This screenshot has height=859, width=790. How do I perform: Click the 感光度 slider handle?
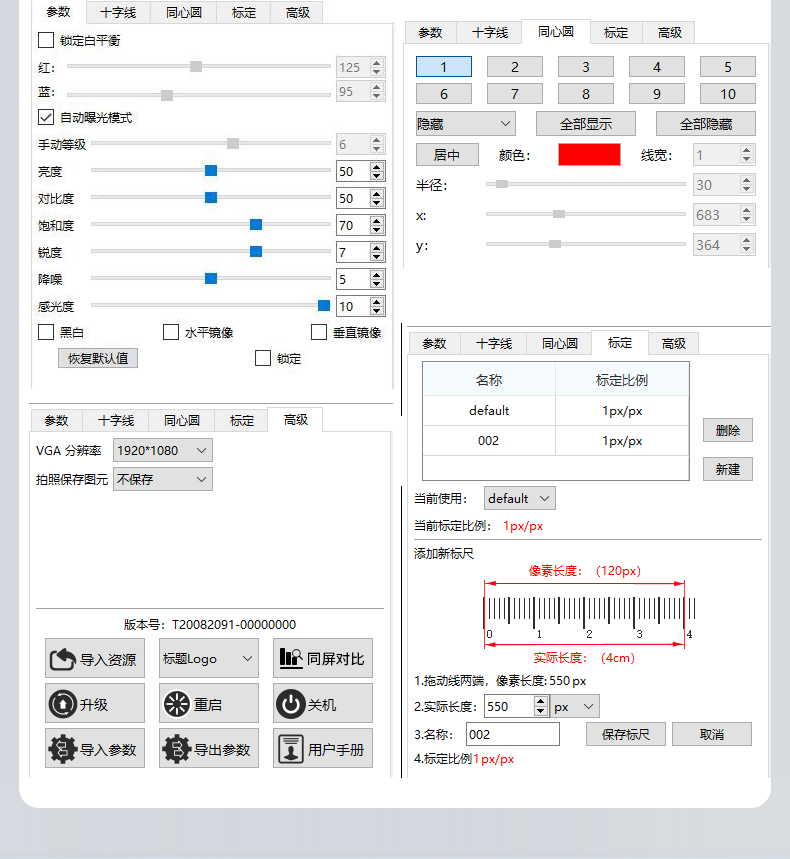324,305
